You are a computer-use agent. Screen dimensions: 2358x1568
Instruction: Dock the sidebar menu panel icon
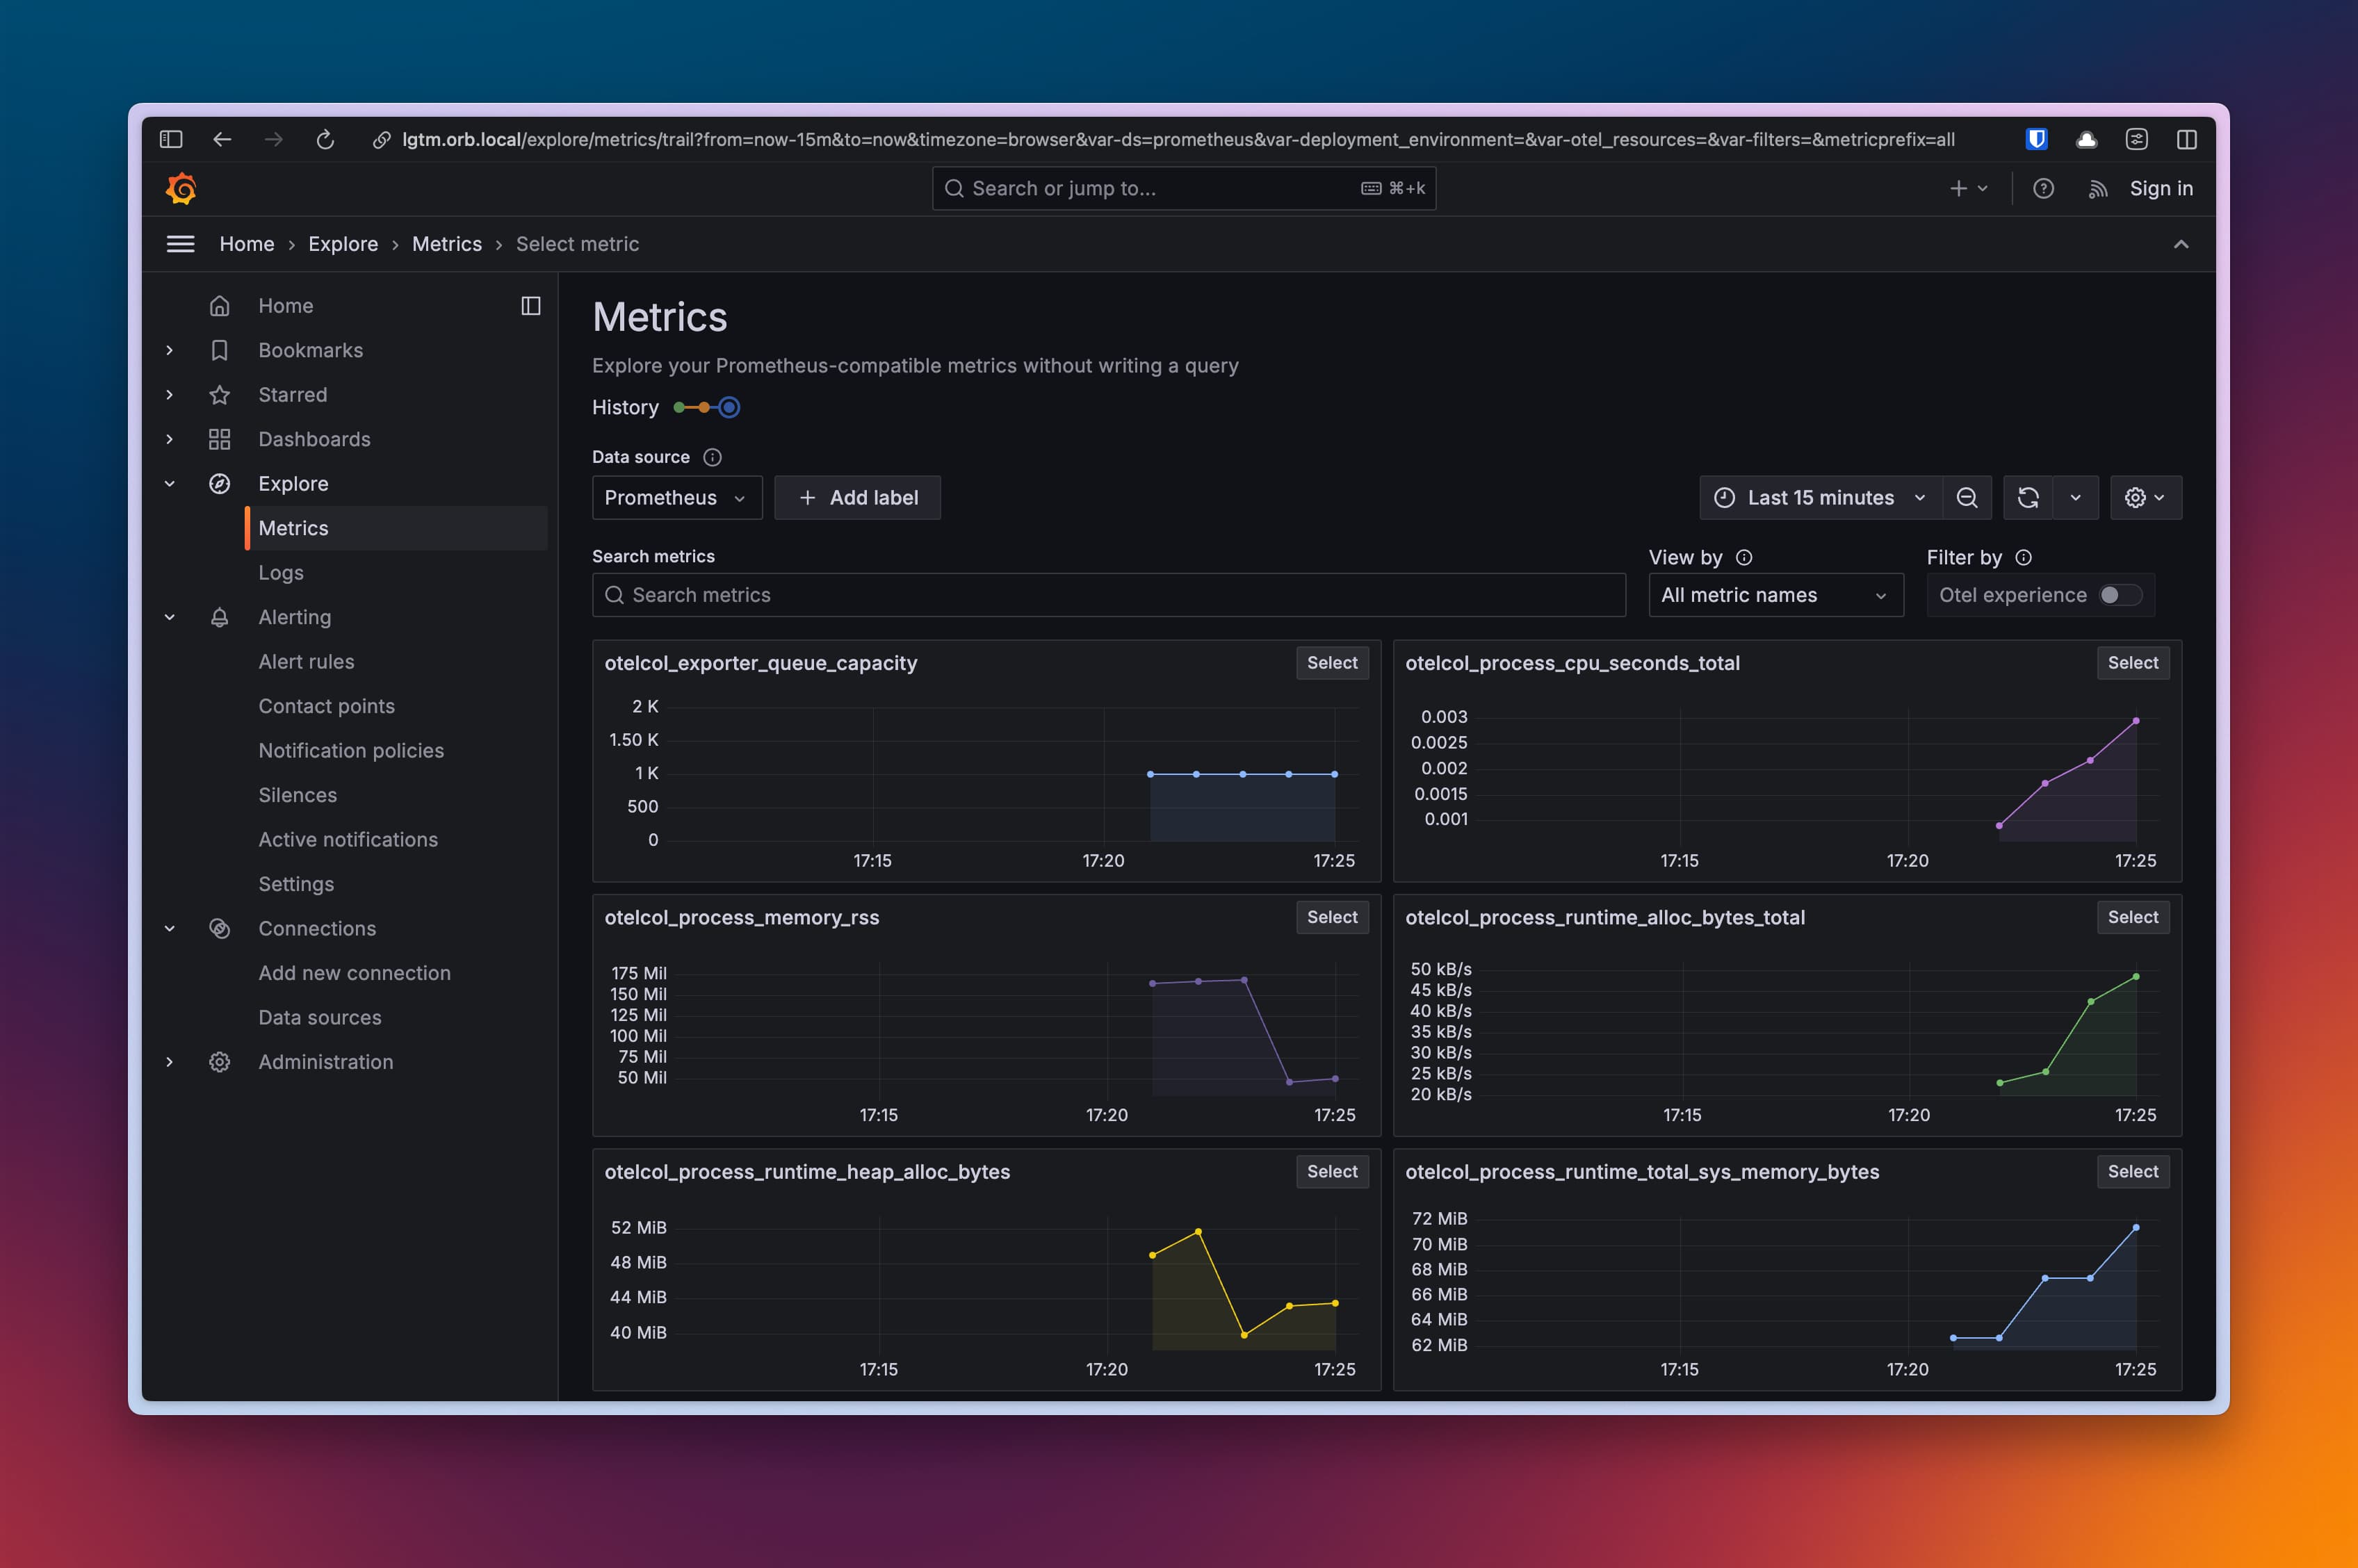531,306
